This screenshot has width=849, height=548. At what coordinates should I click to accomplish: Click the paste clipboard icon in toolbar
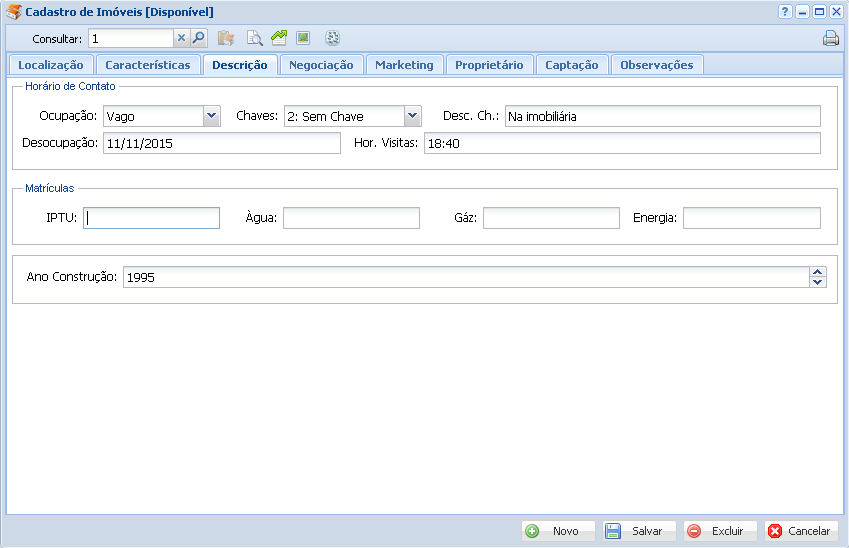(x=226, y=39)
